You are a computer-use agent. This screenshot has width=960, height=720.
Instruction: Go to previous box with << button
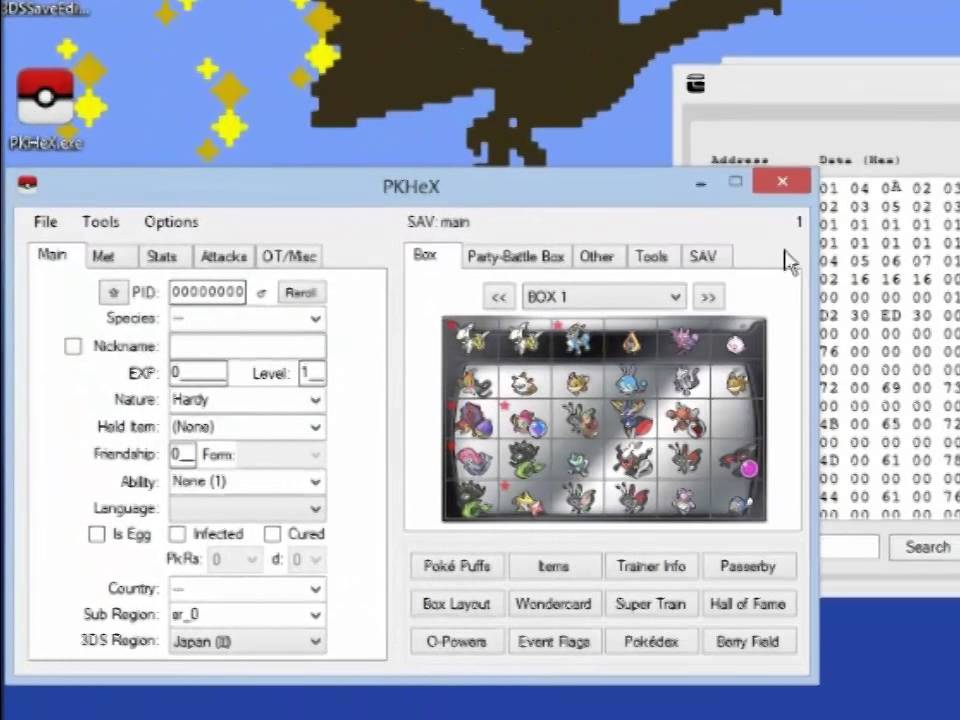coord(498,297)
